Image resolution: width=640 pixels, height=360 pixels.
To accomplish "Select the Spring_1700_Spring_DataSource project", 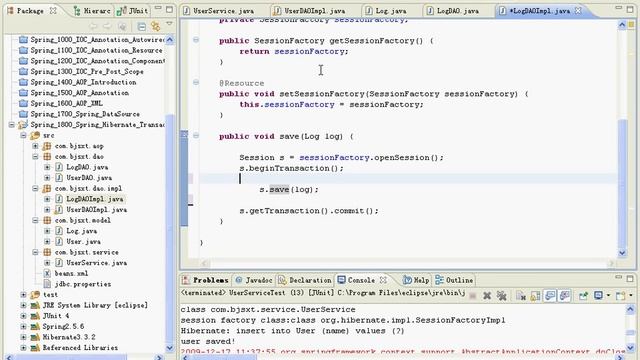I will tap(85, 114).
